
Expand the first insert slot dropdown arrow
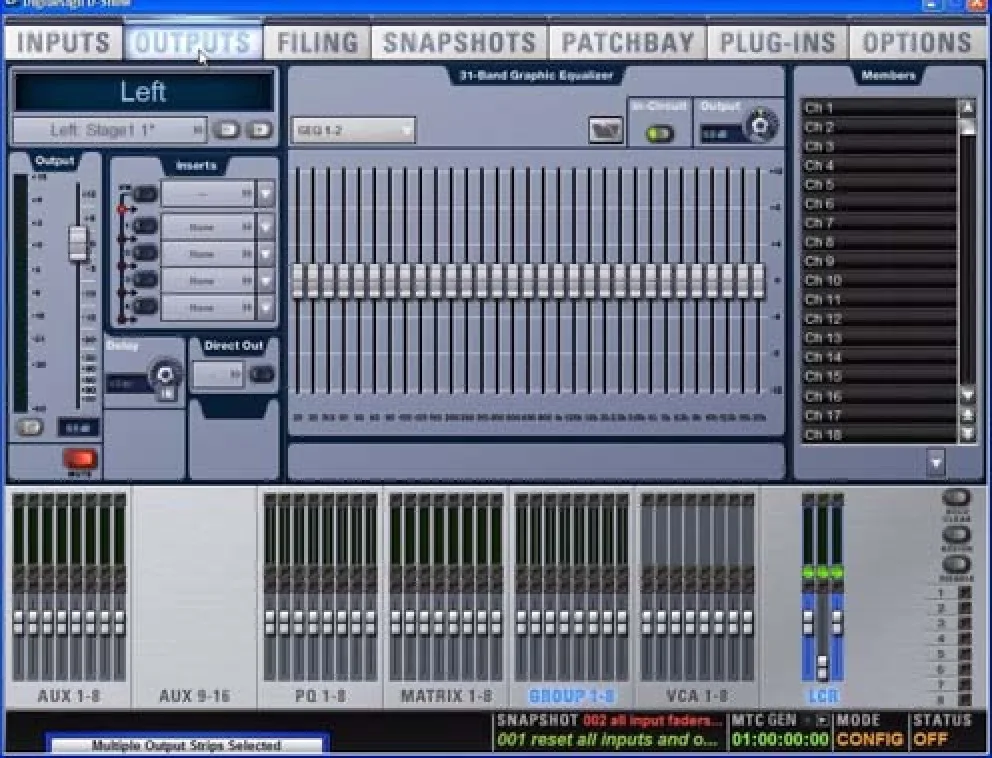[266, 194]
